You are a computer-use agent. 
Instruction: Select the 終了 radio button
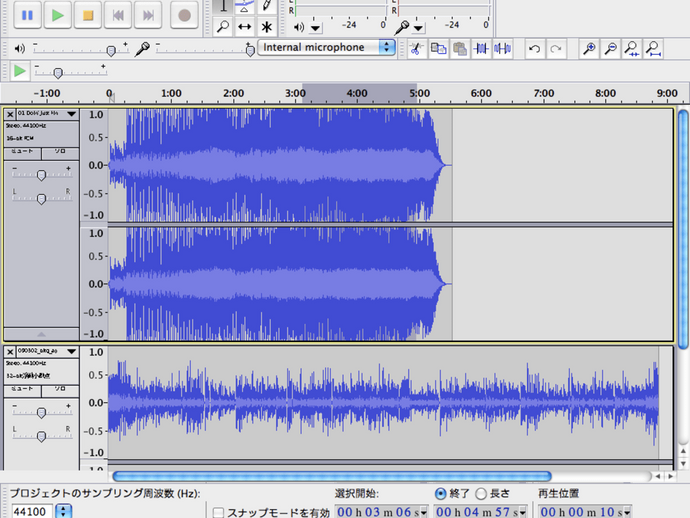pos(440,493)
